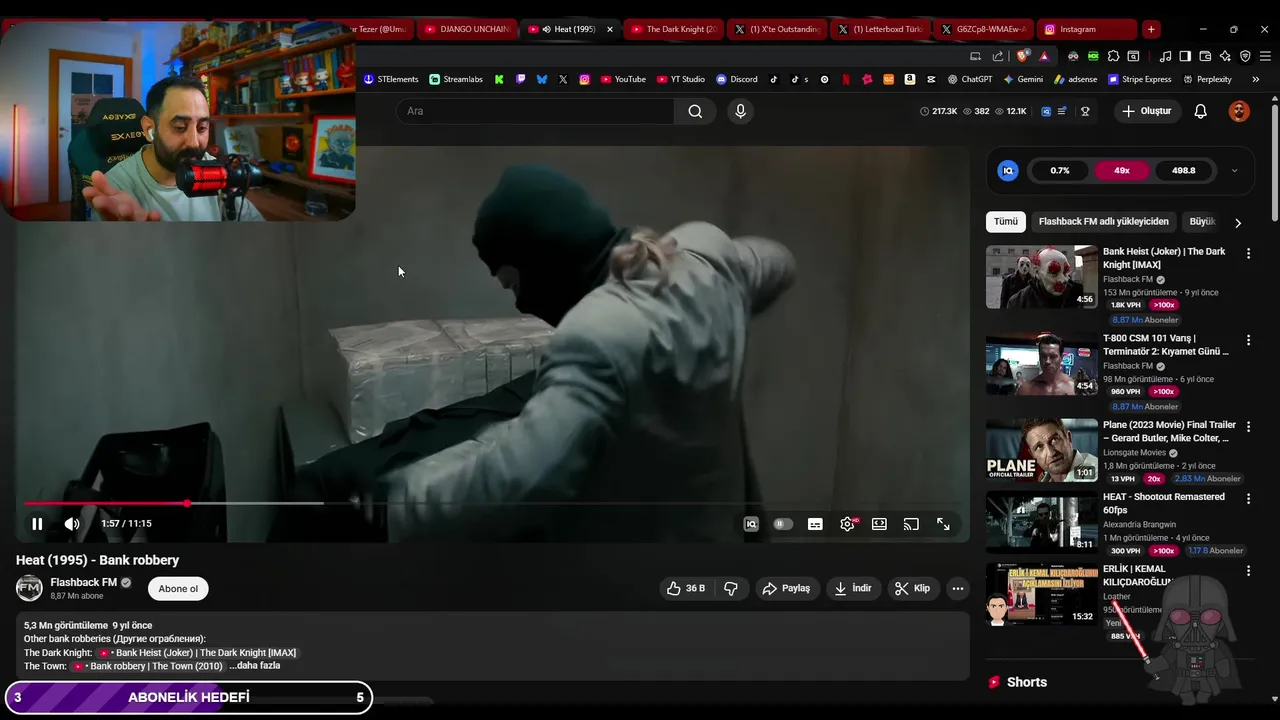Cast the video with the cast icon
The image size is (1280, 720).
coord(911,524)
